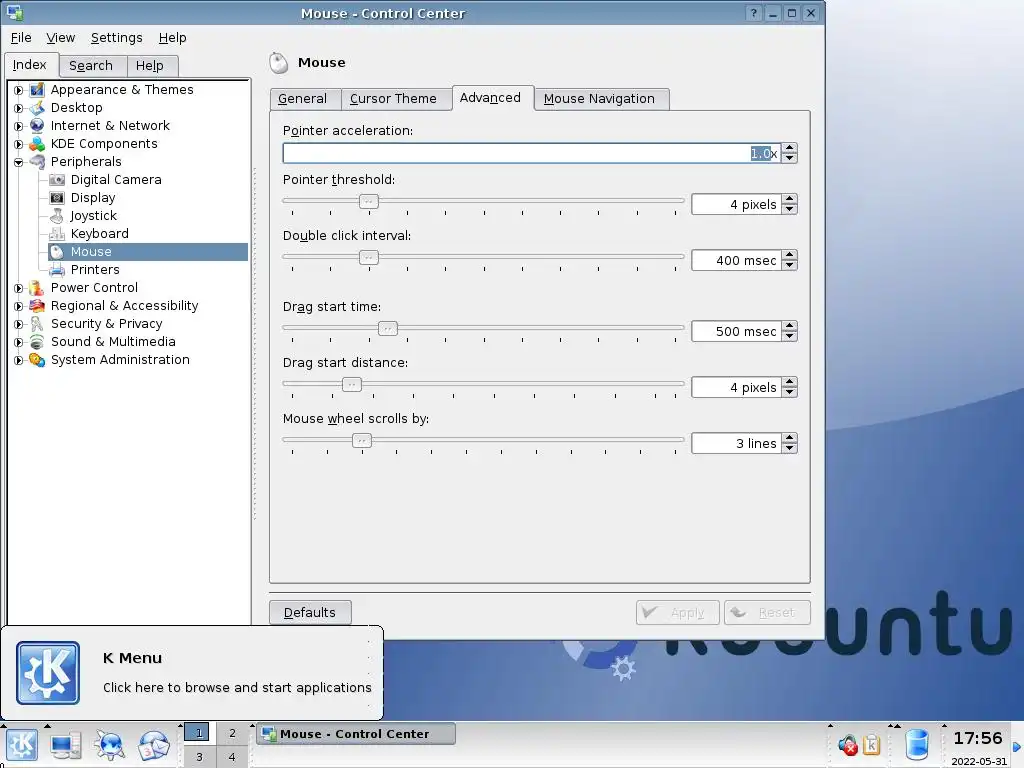This screenshot has width=1024, height=768.
Task: Click the Drag start time 500 msec field
Action: 736,331
